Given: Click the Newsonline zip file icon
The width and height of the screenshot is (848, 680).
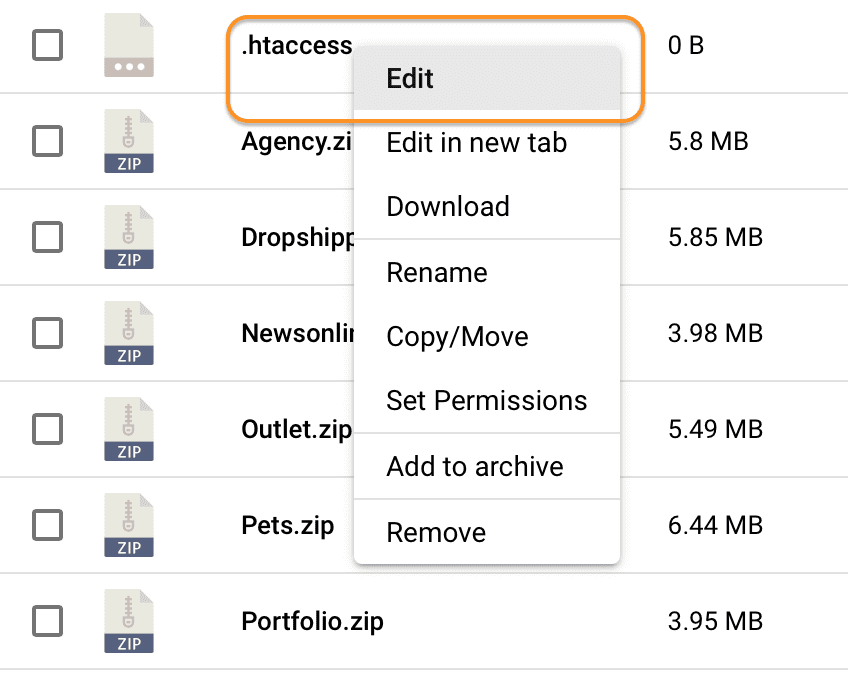Looking at the screenshot, I should pos(129,333).
